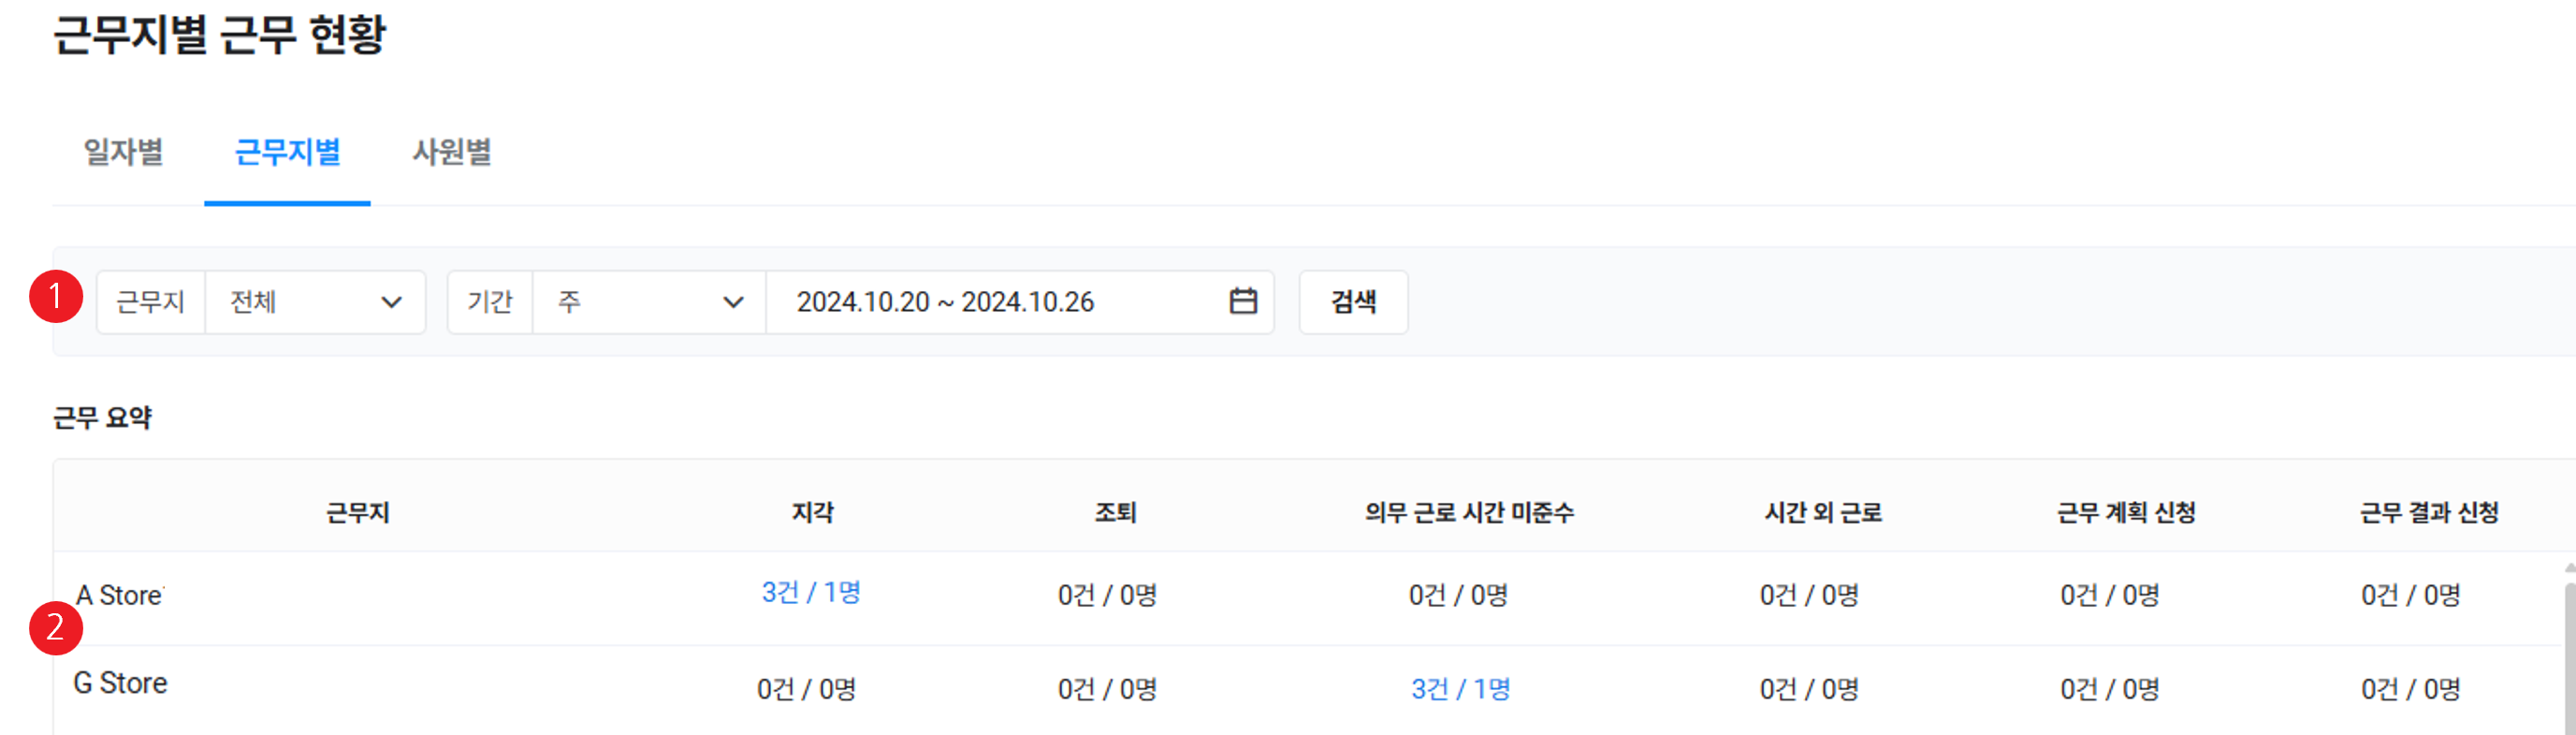Viewport: 2576px width, 735px height.
Task: Open the calendar date picker icon
Action: coord(1242,301)
